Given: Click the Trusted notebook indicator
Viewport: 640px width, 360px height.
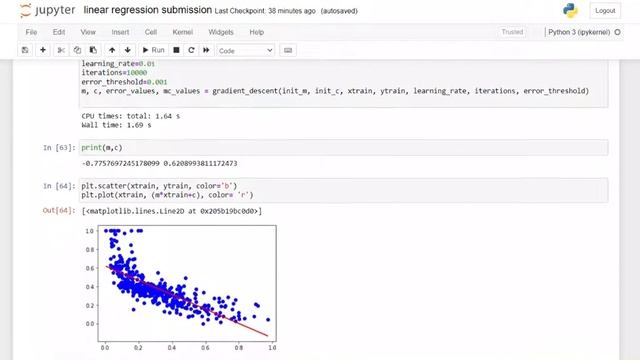Looking at the screenshot, I should [512, 32].
